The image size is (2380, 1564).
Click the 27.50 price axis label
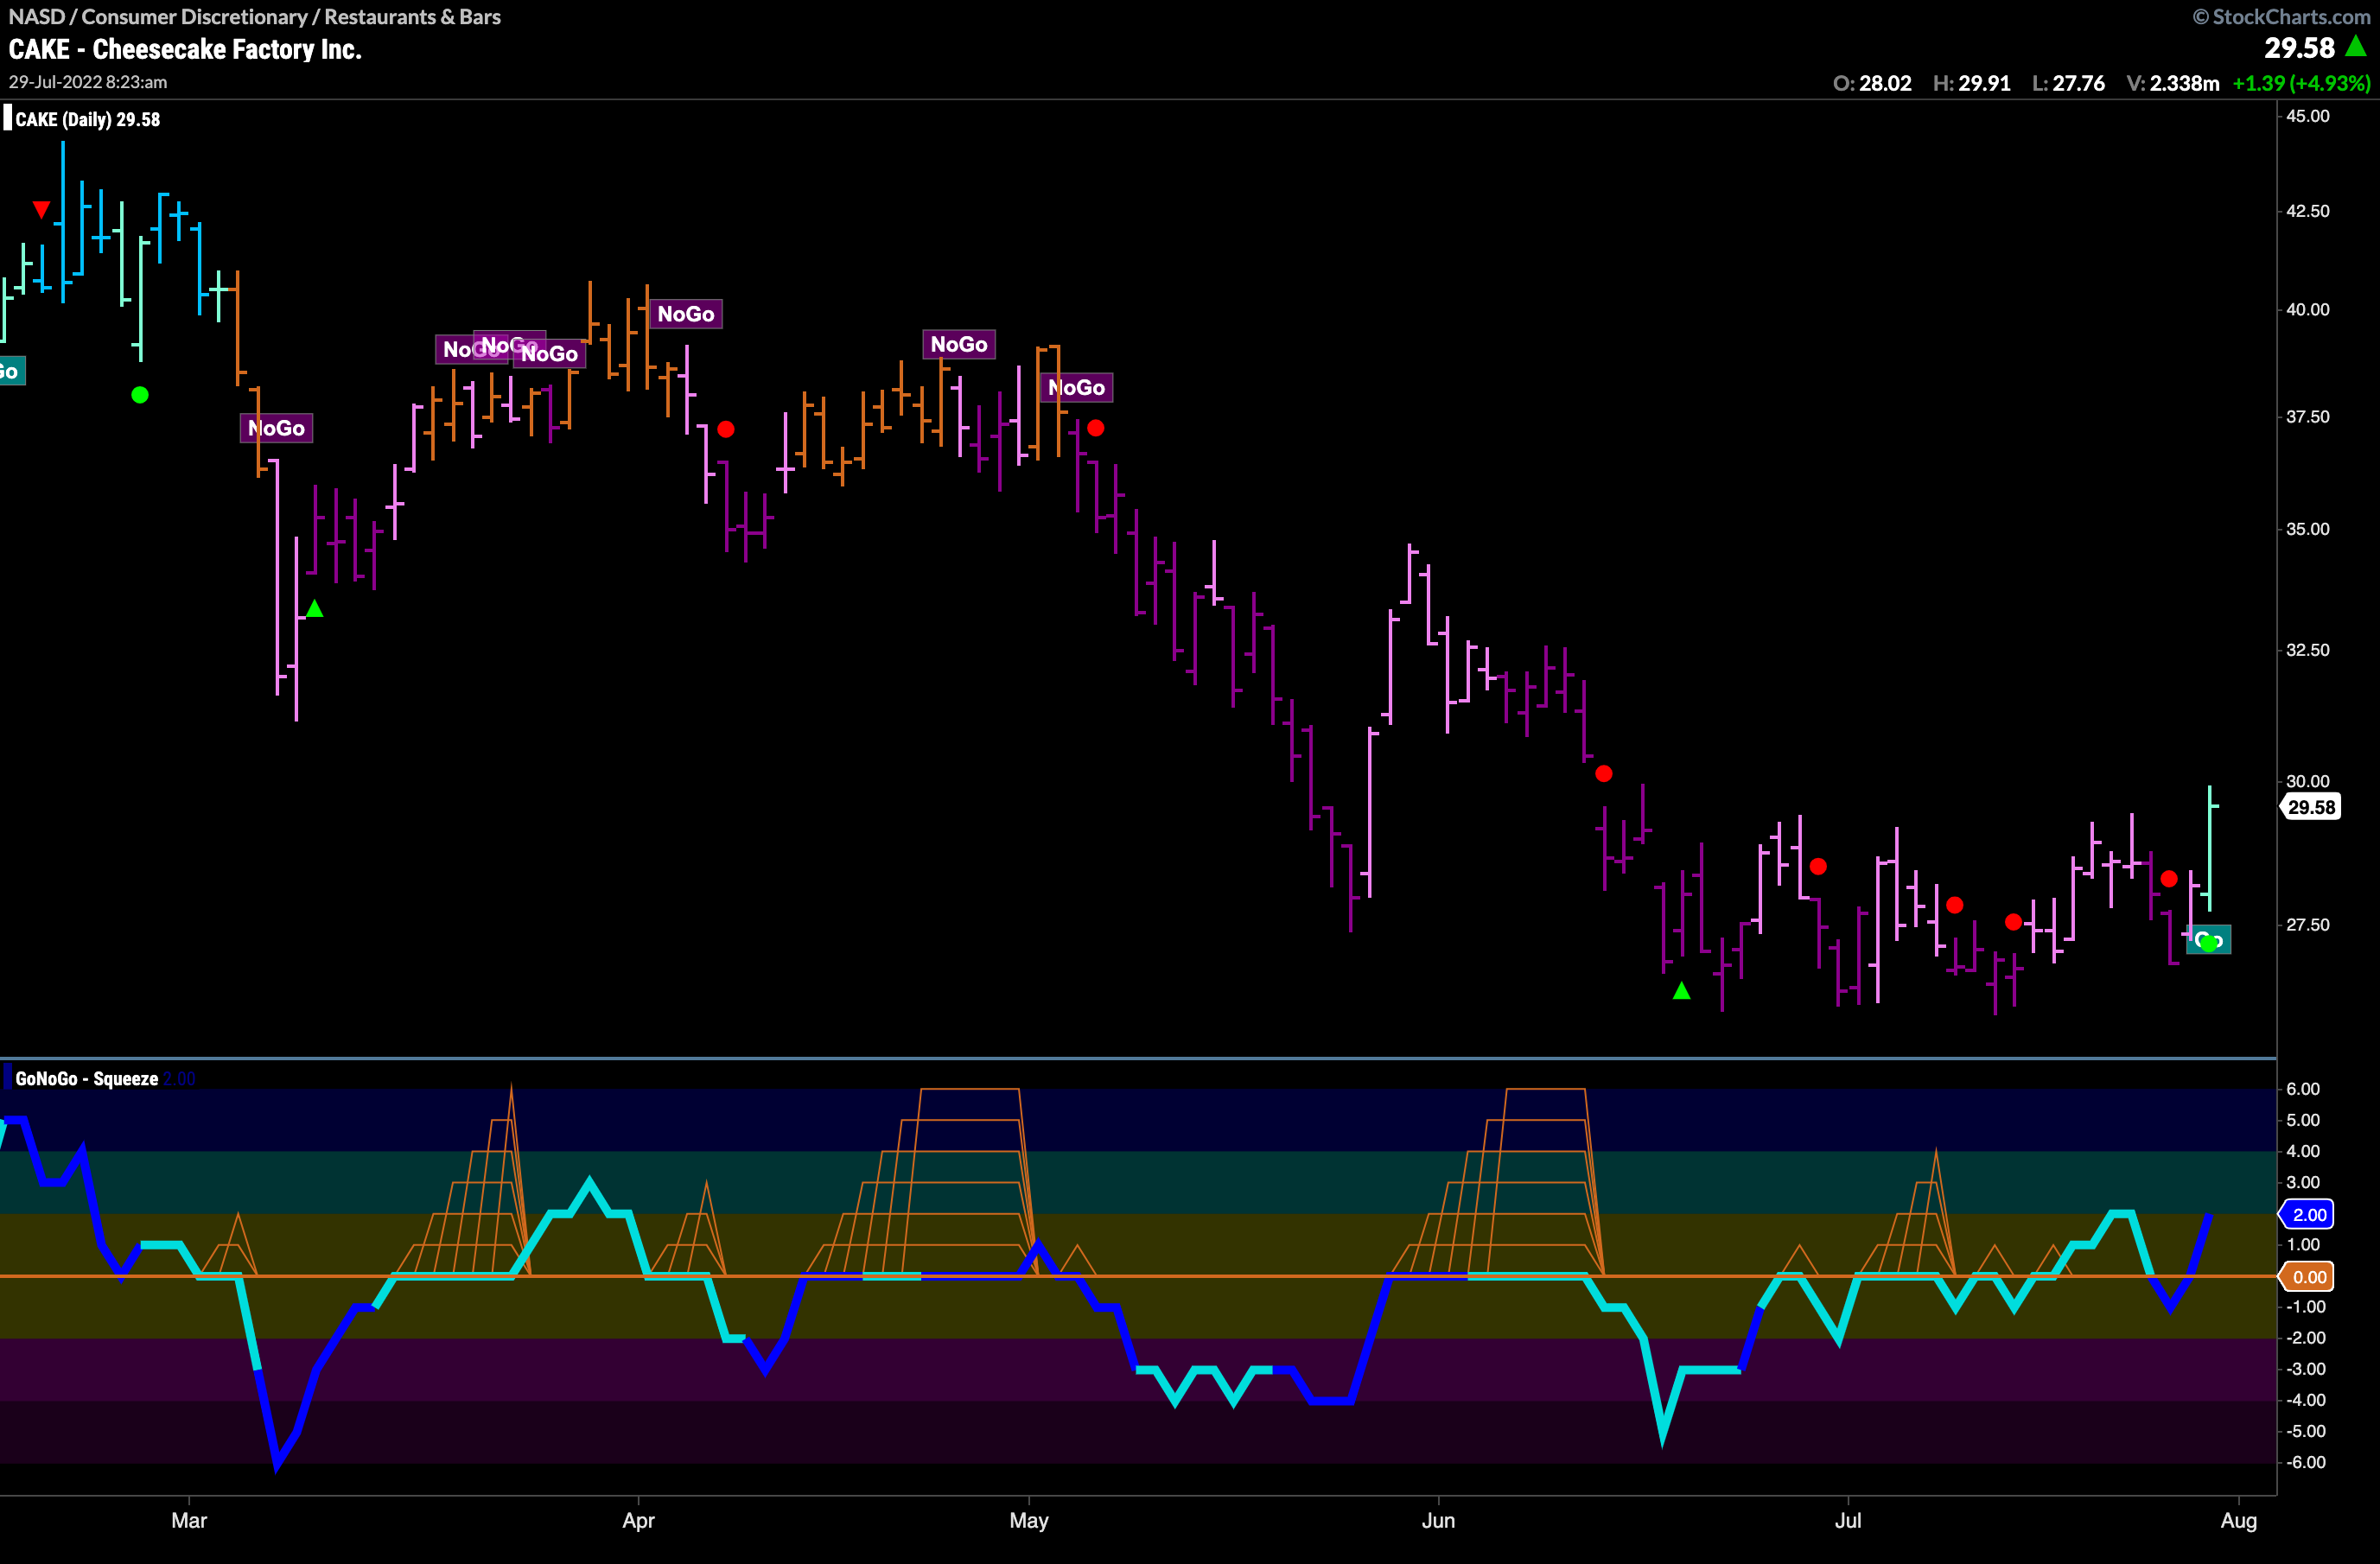[x=2308, y=924]
